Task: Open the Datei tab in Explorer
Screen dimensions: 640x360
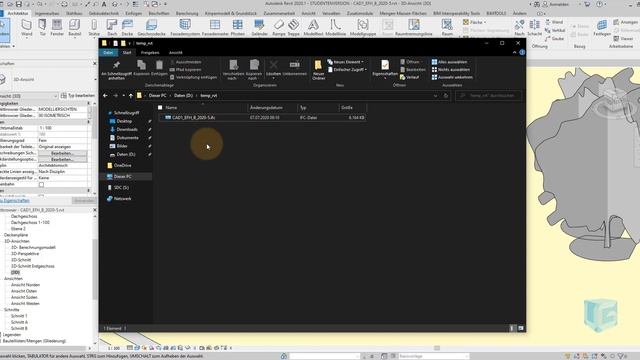Action: (108, 52)
